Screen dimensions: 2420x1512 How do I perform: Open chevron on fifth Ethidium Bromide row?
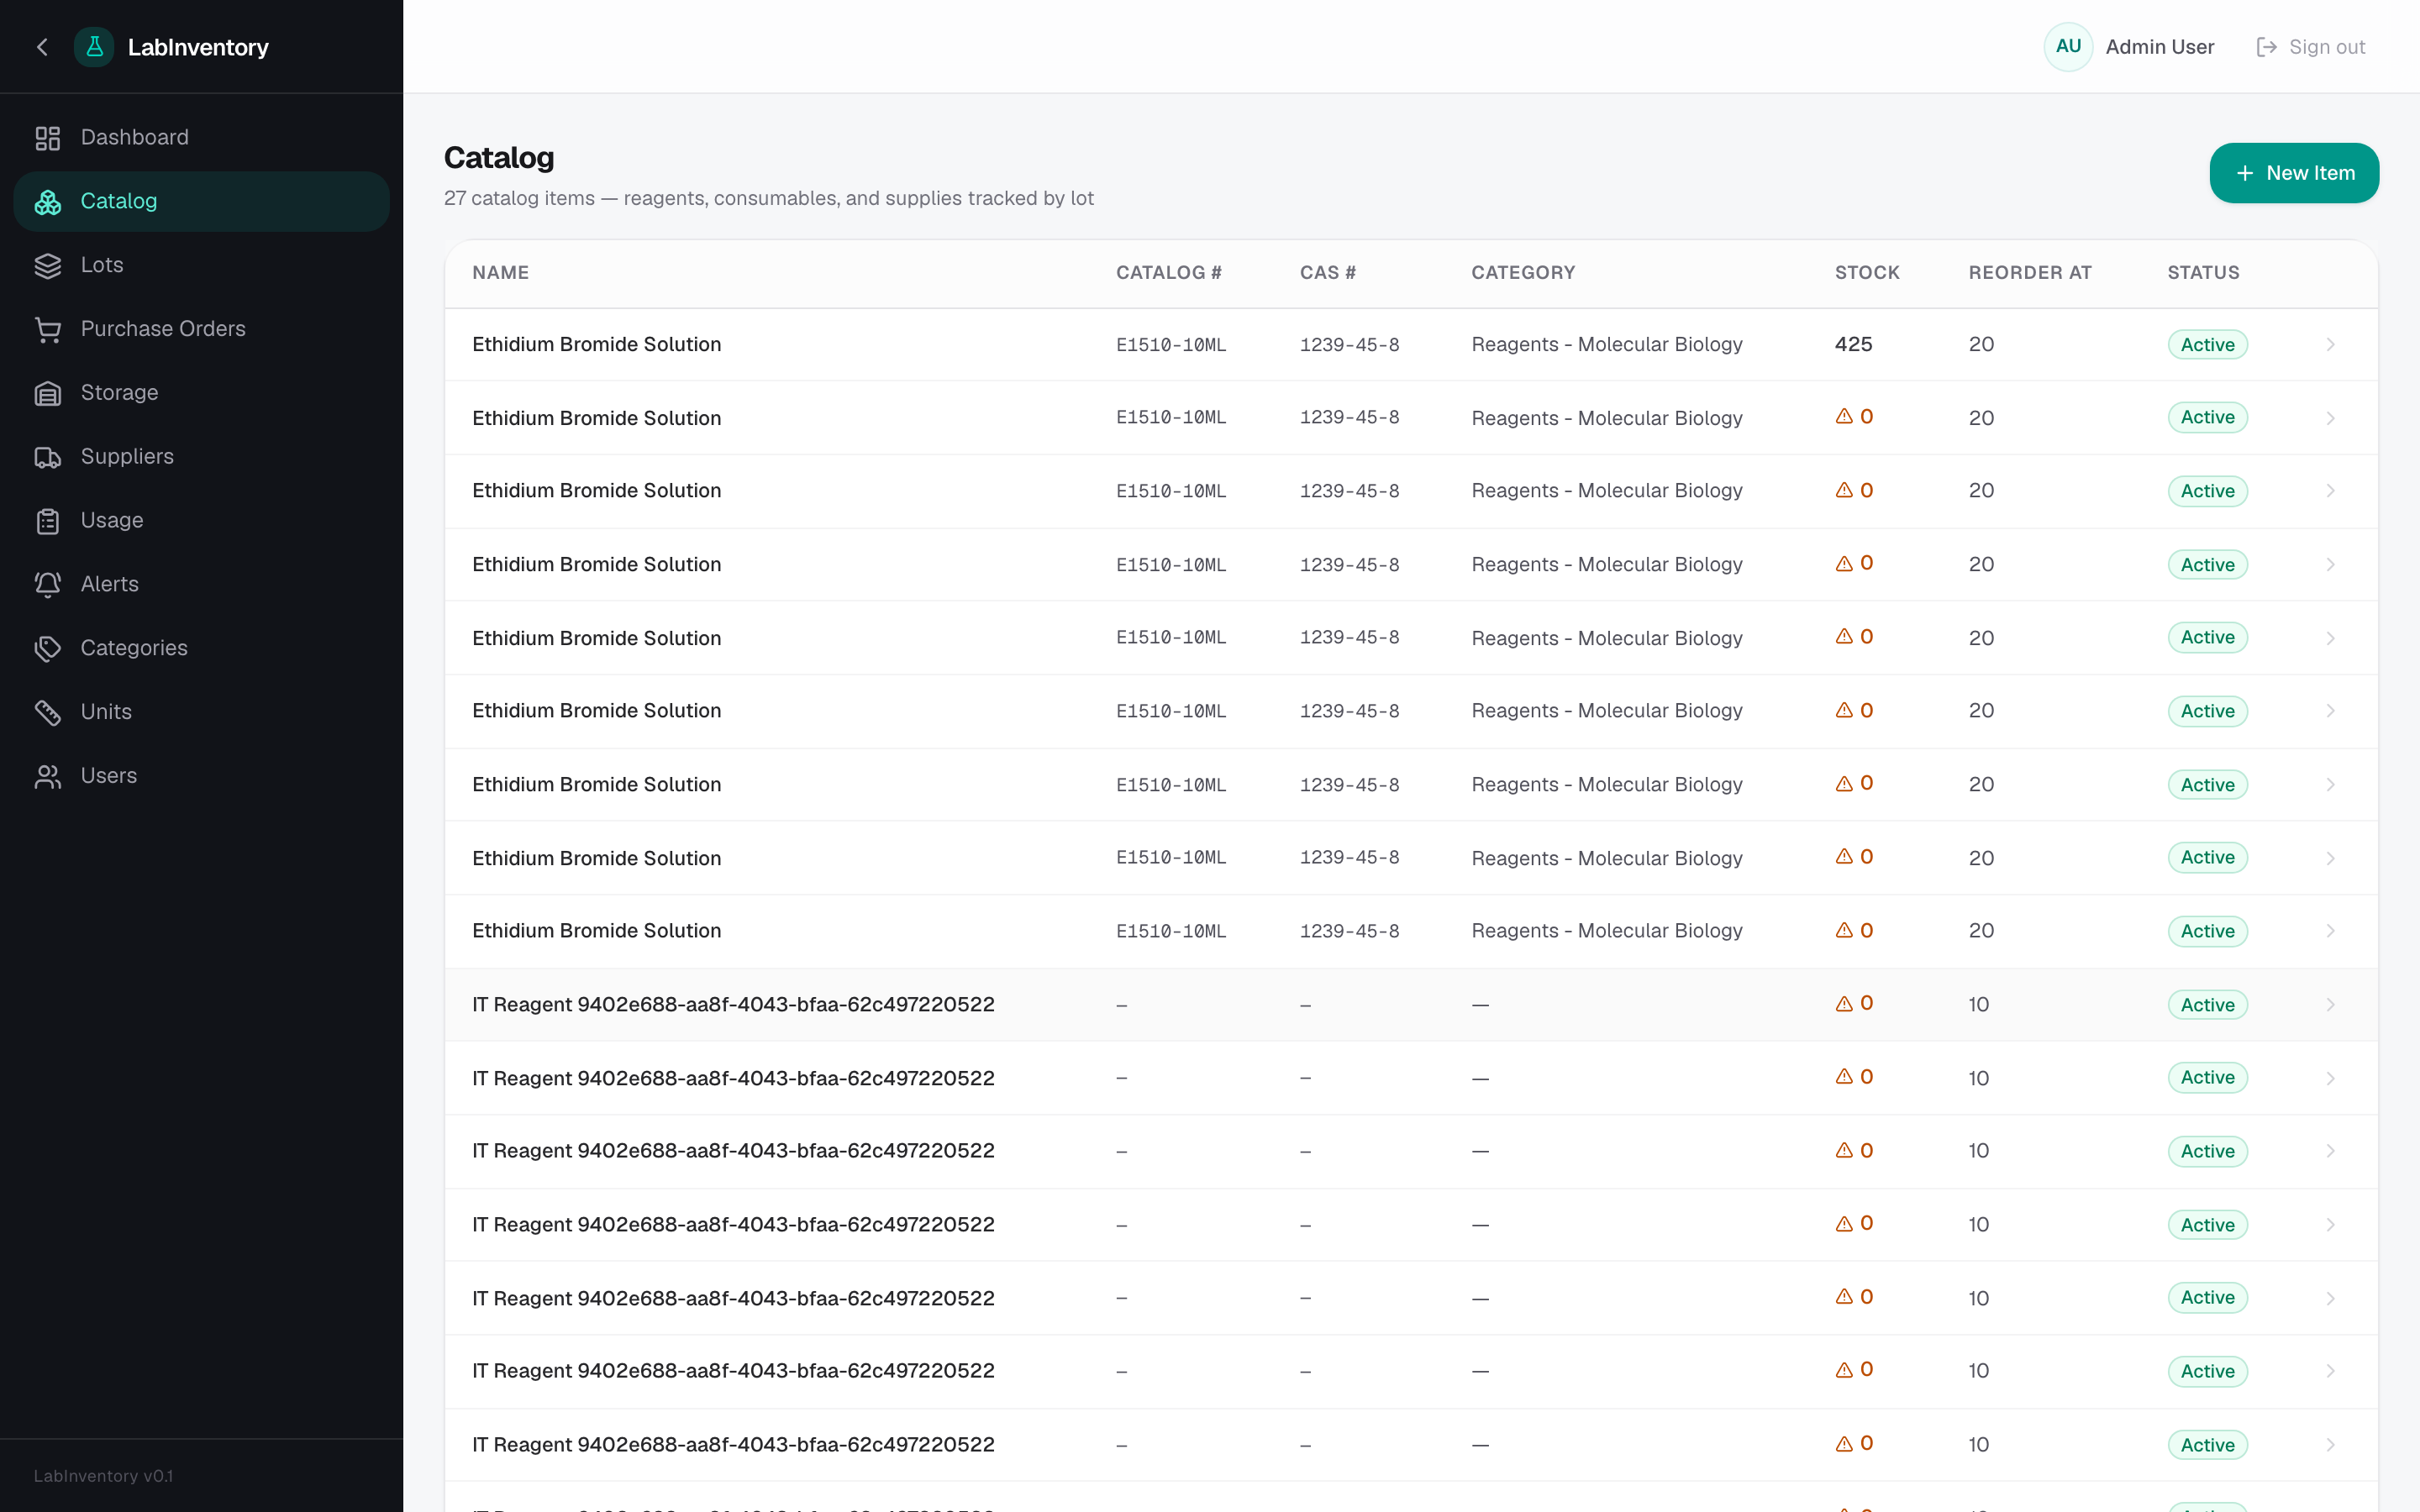[2330, 638]
